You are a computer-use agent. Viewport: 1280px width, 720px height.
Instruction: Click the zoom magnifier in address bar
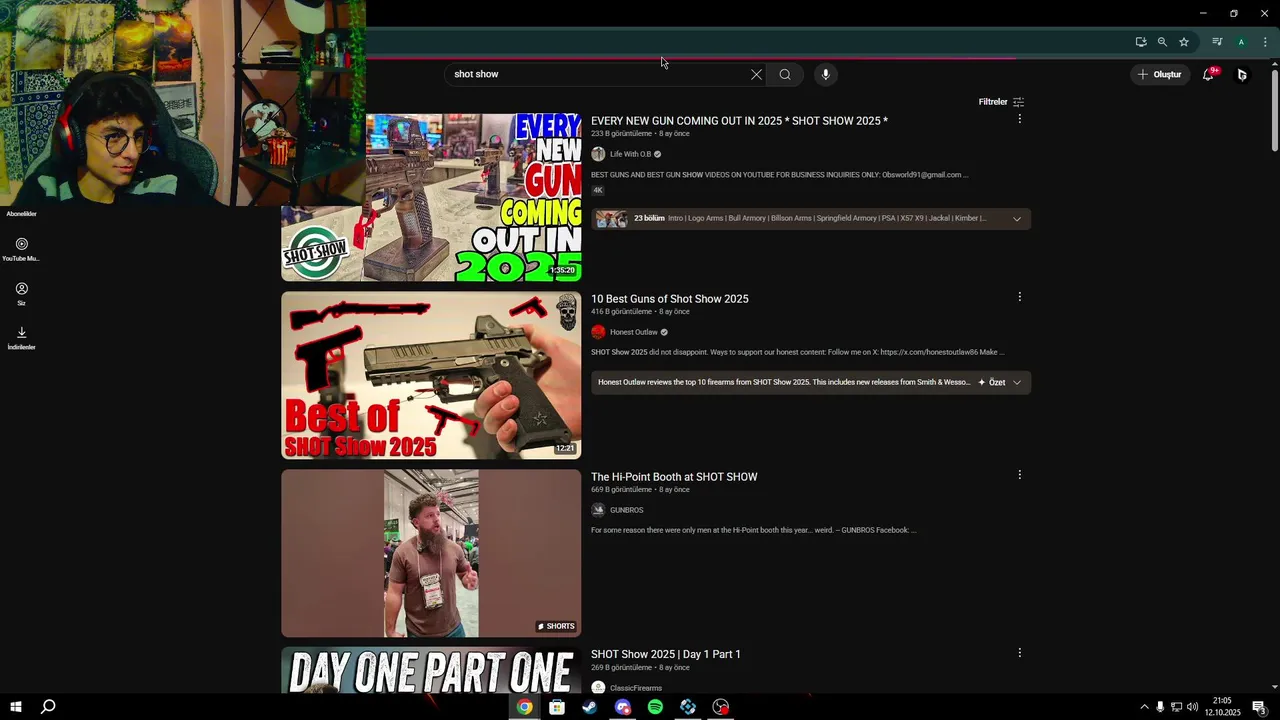coord(1162,42)
